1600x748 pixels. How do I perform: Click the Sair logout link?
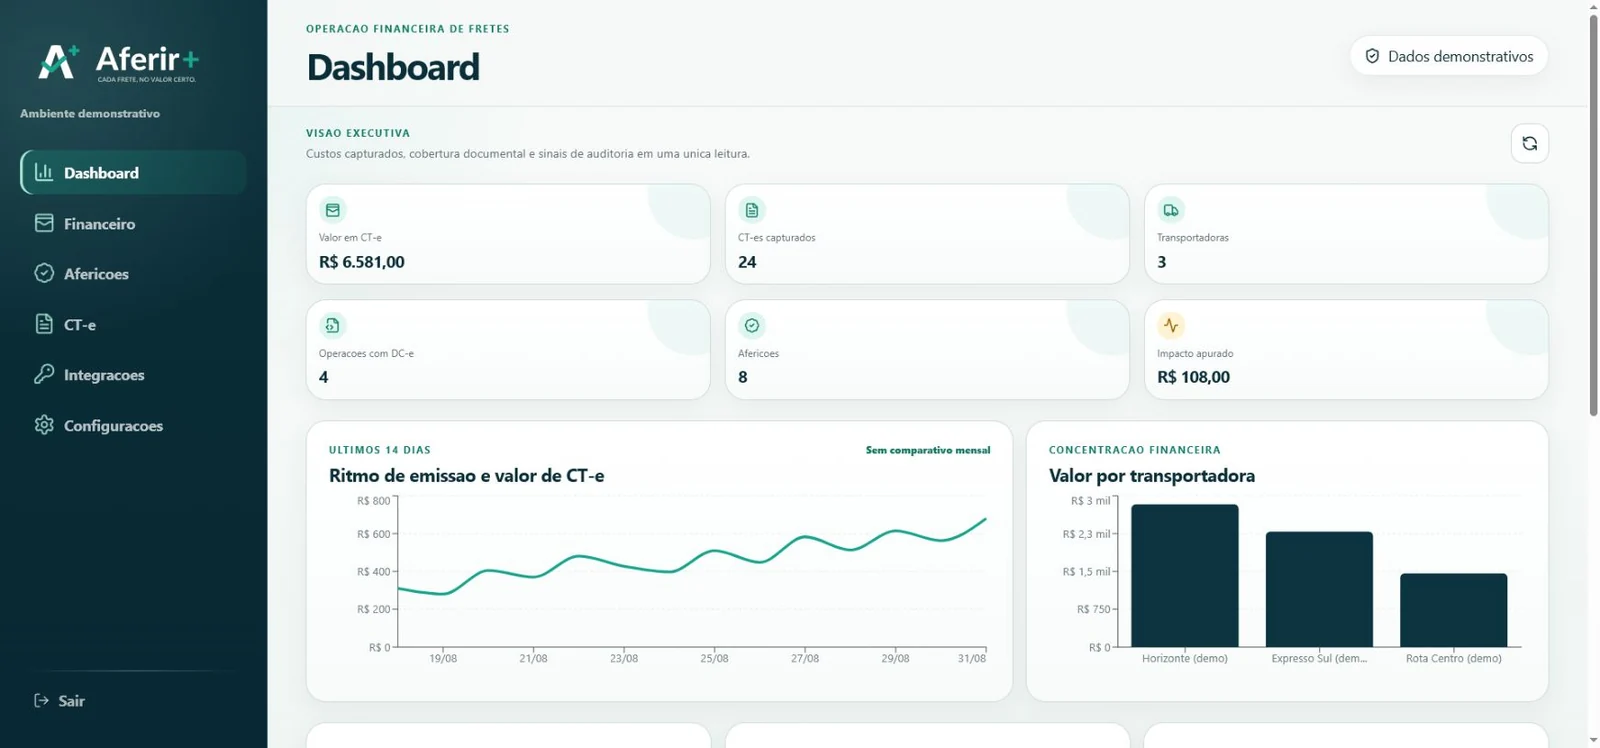click(59, 701)
